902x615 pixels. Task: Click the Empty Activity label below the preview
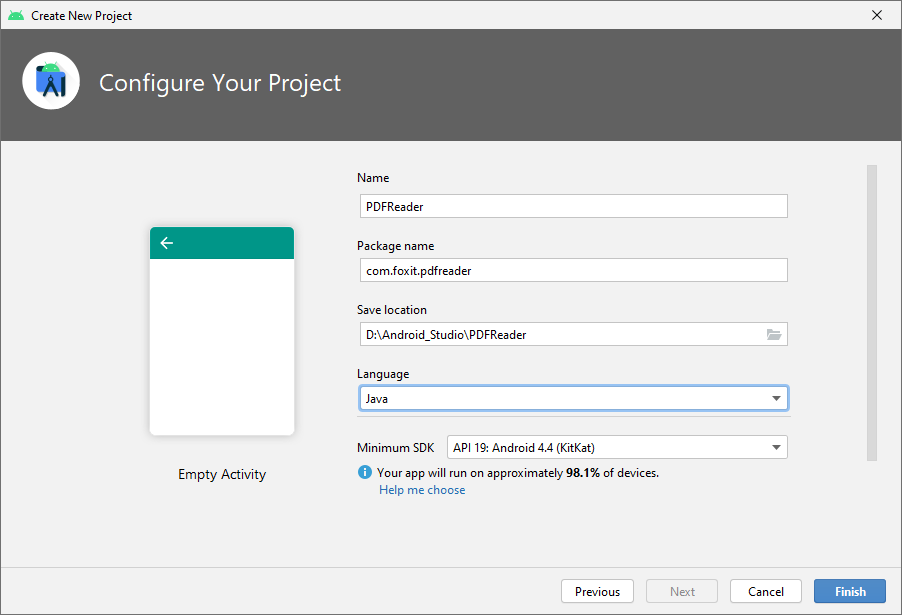coord(222,475)
